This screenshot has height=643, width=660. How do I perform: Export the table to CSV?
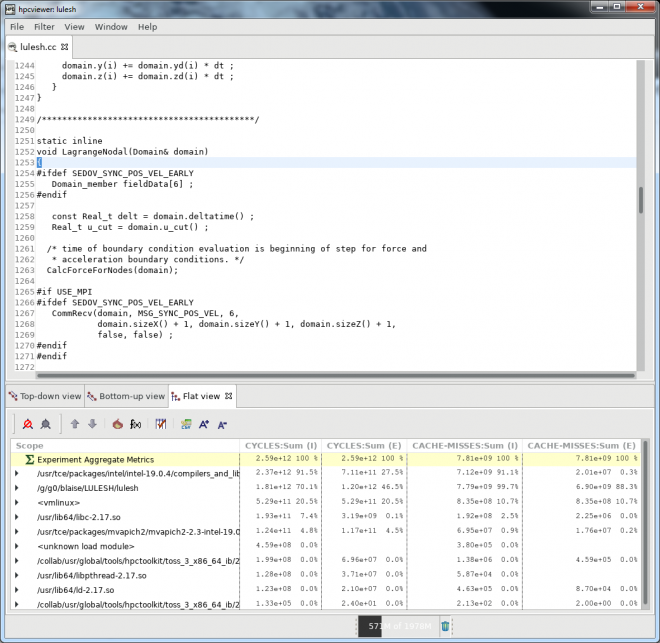(186, 424)
